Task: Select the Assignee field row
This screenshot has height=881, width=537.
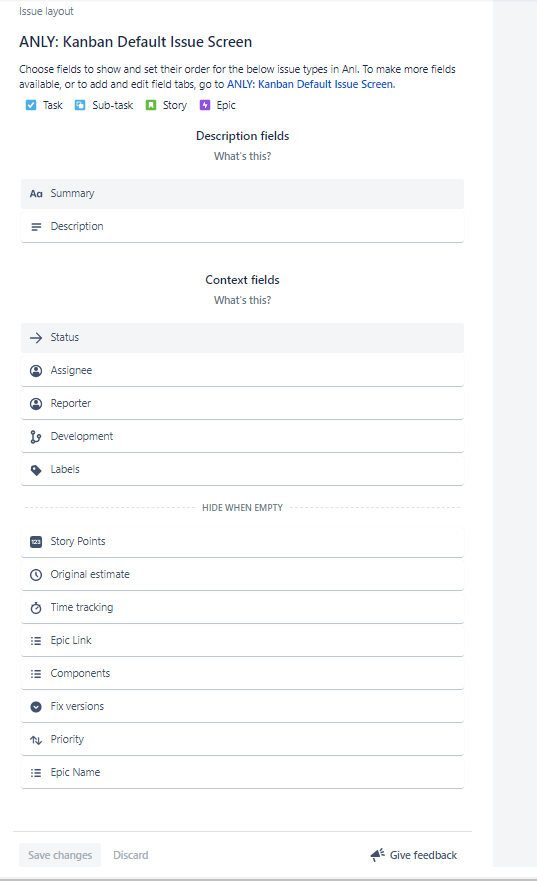Action: (242, 371)
